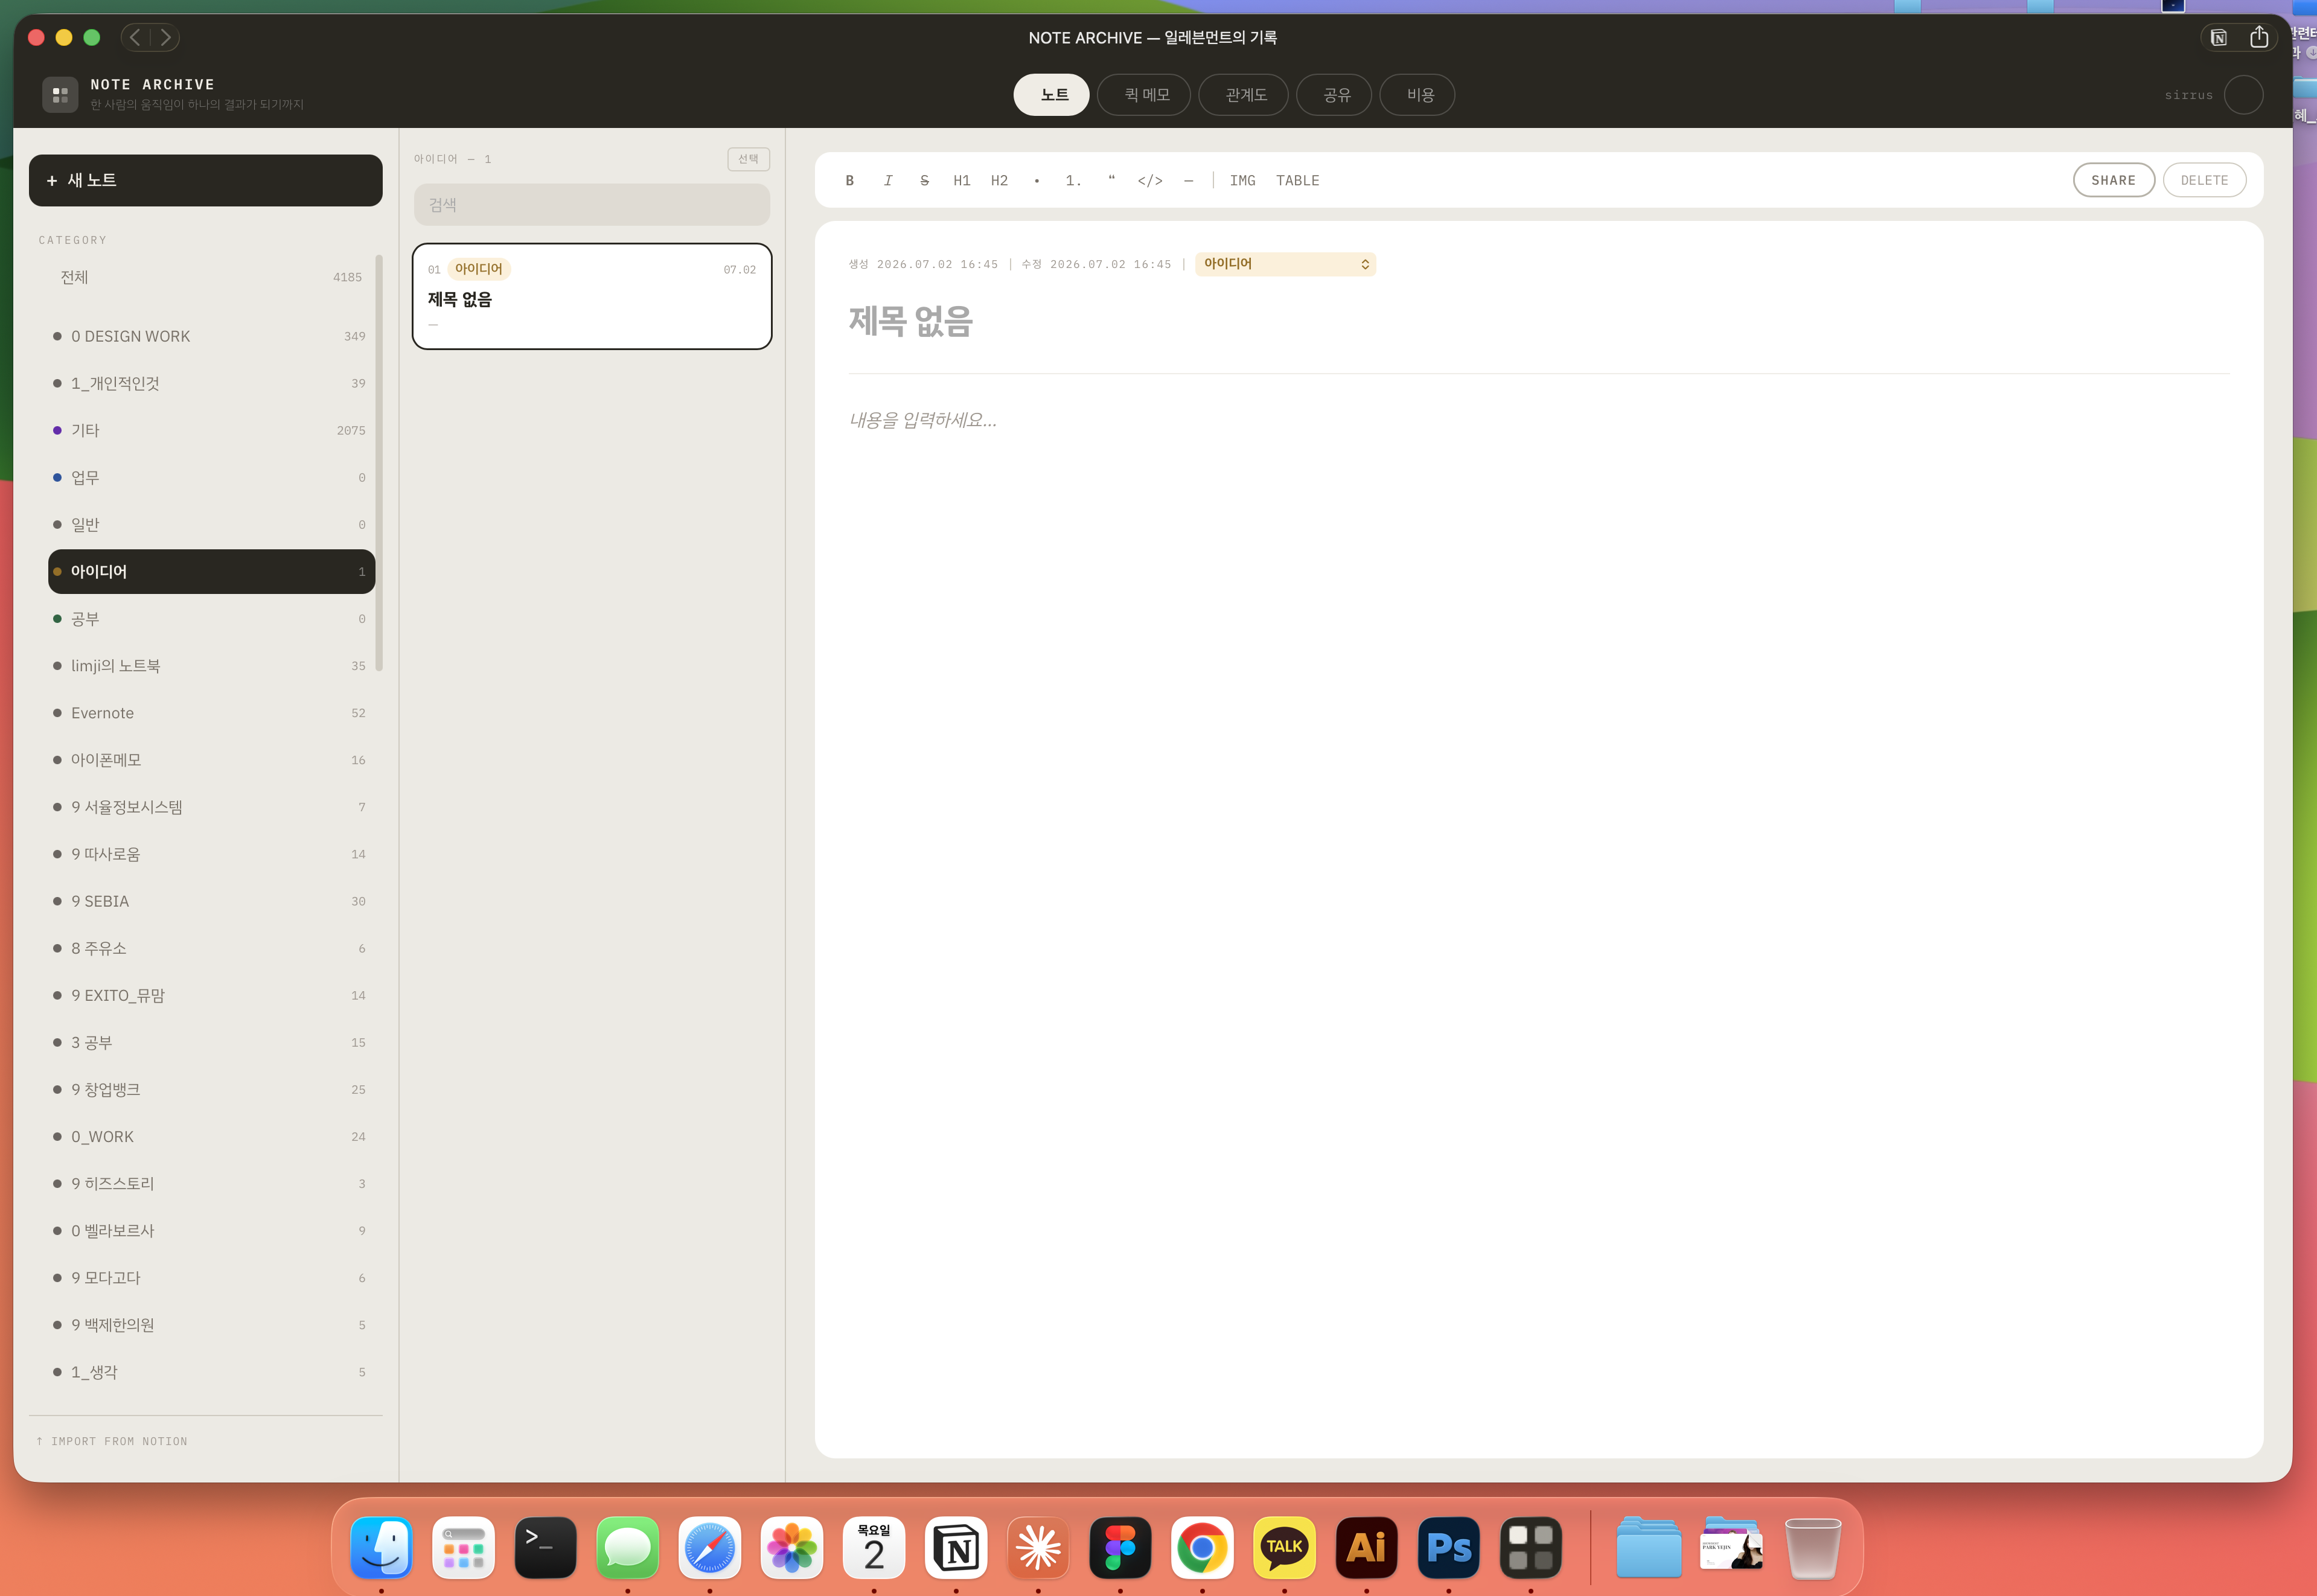The image size is (2317, 1596).
Task: Open the 아이디어 category dropdown
Action: [1285, 264]
